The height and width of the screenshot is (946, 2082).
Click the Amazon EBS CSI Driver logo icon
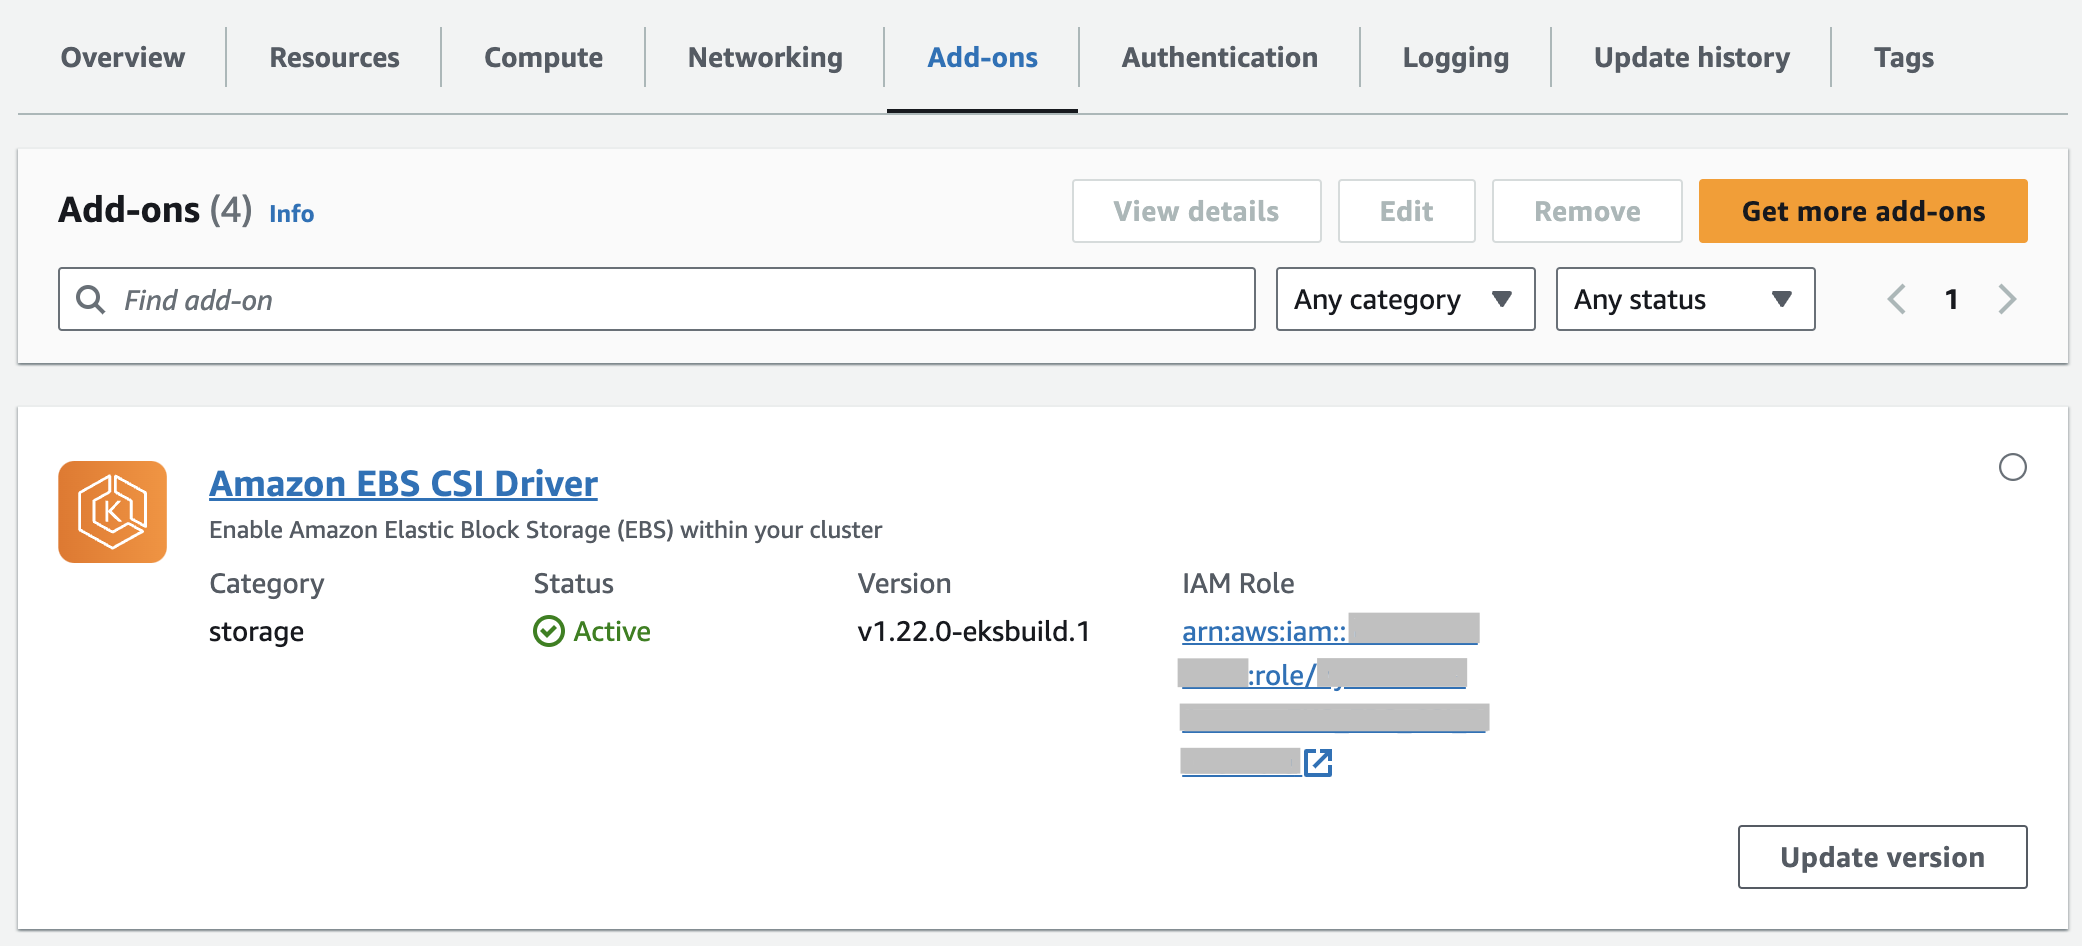(112, 511)
